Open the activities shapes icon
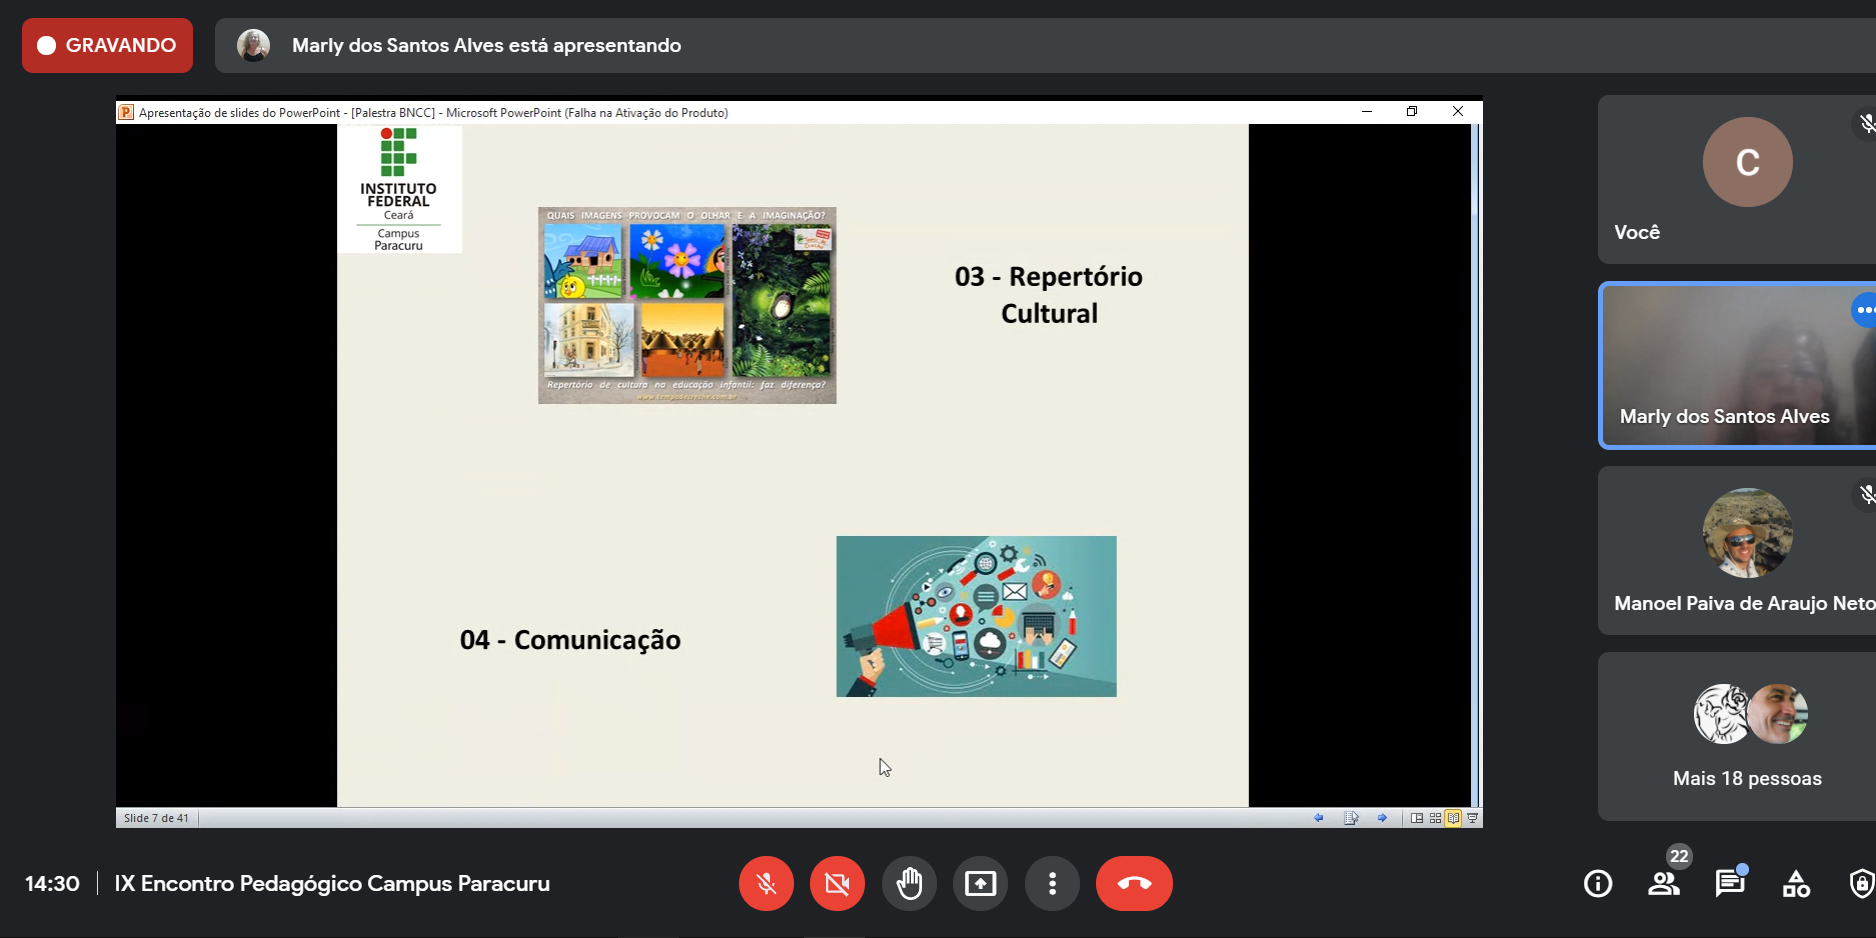Image resolution: width=1876 pixels, height=938 pixels. click(1796, 884)
